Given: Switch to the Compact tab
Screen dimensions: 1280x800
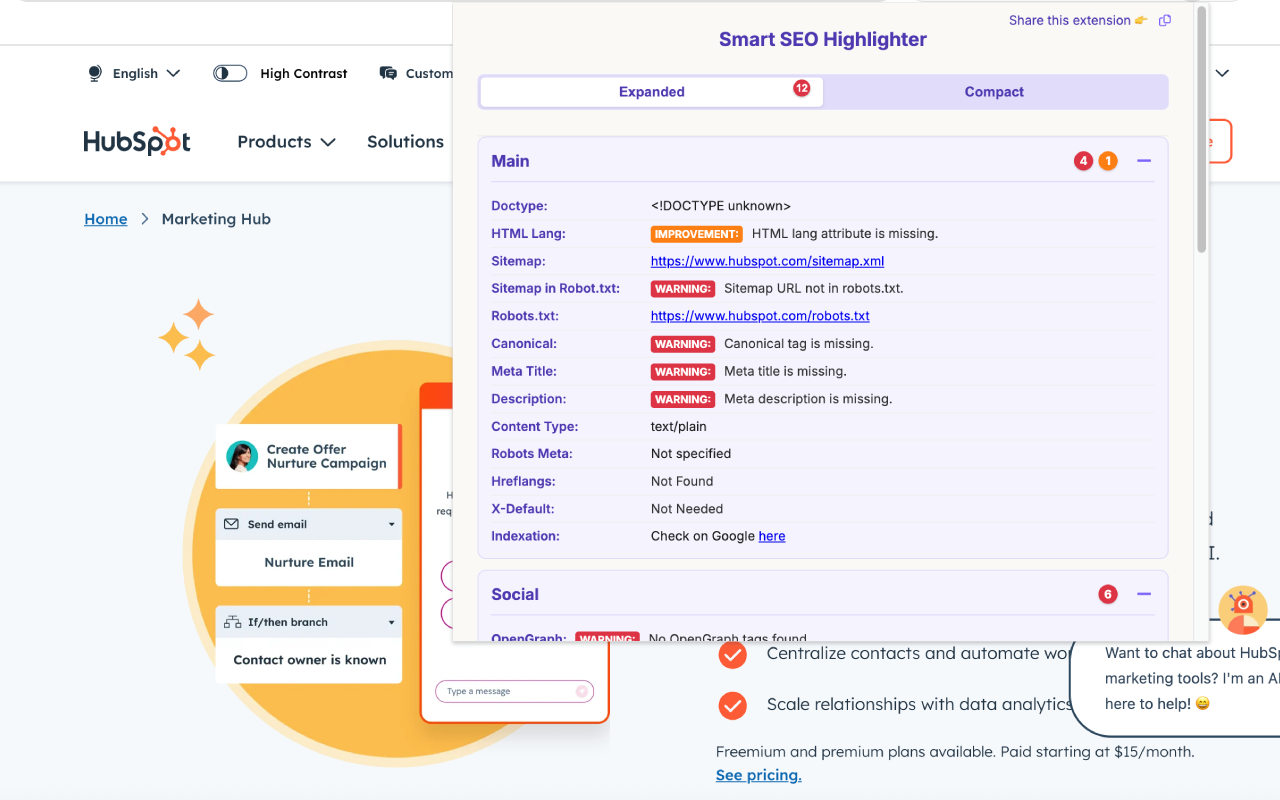Looking at the screenshot, I should click(x=994, y=91).
